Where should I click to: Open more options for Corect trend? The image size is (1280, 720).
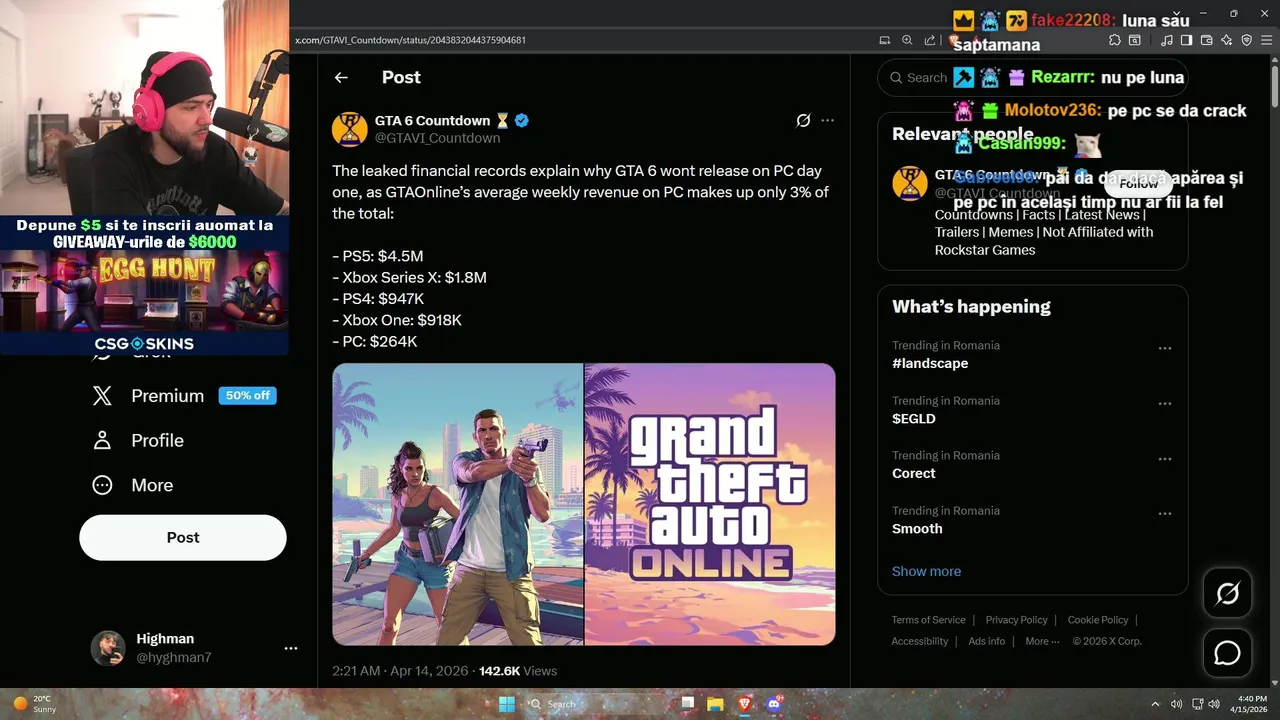point(1164,459)
